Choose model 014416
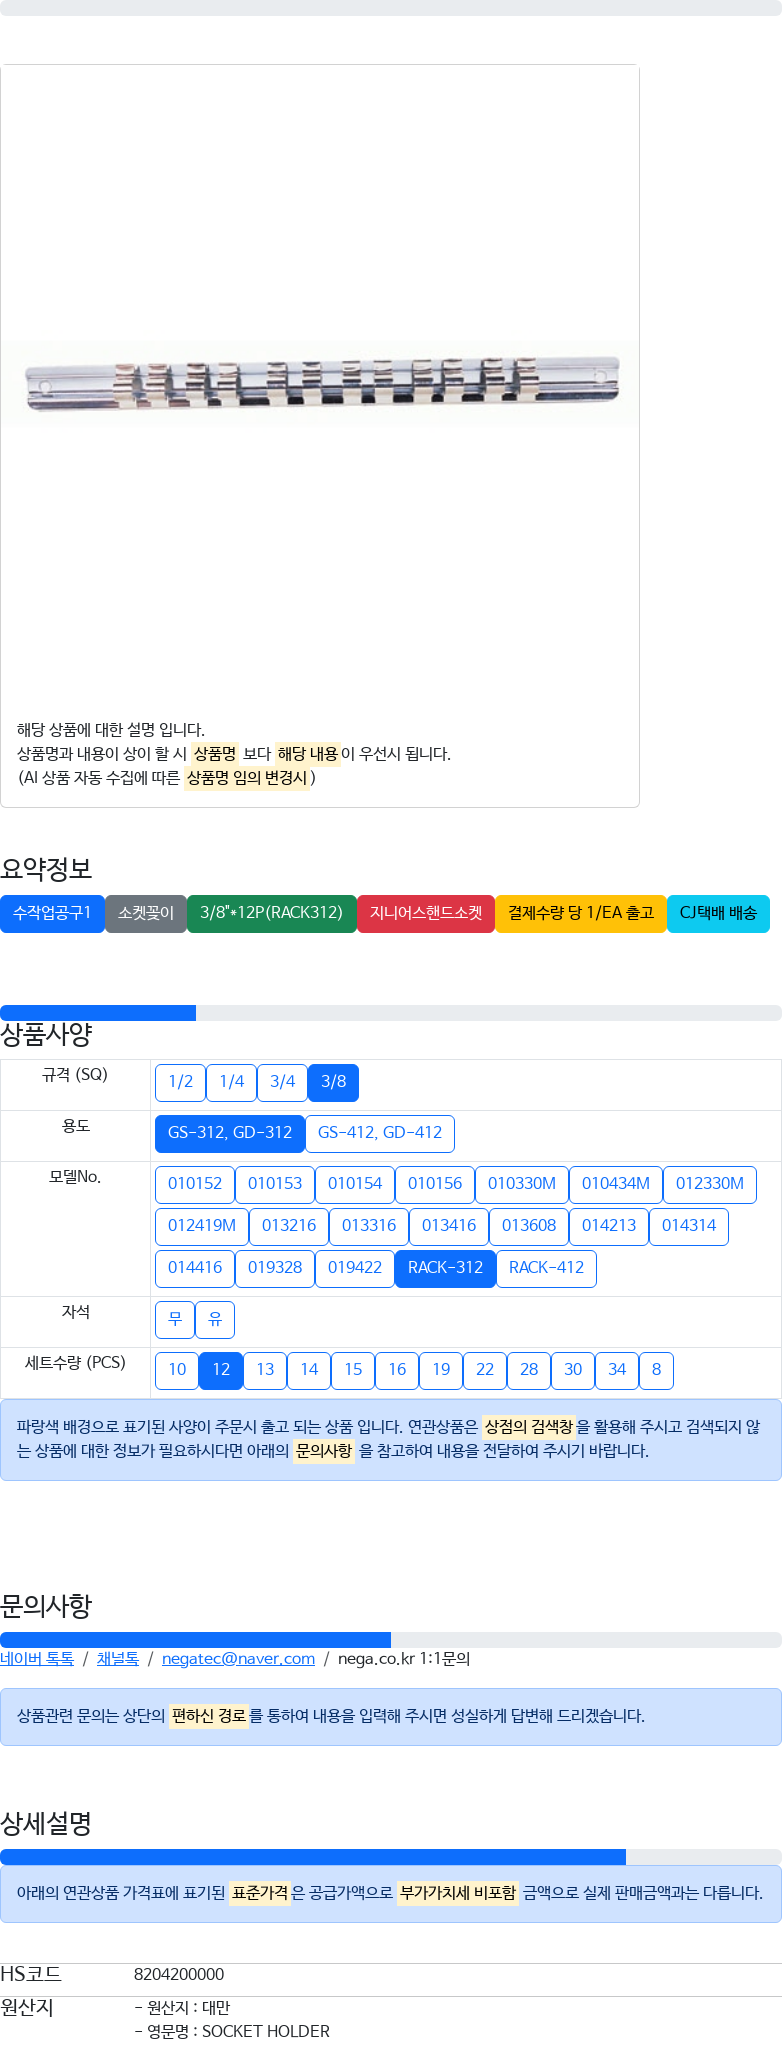This screenshot has width=782, height=2045. point(195,1268)
